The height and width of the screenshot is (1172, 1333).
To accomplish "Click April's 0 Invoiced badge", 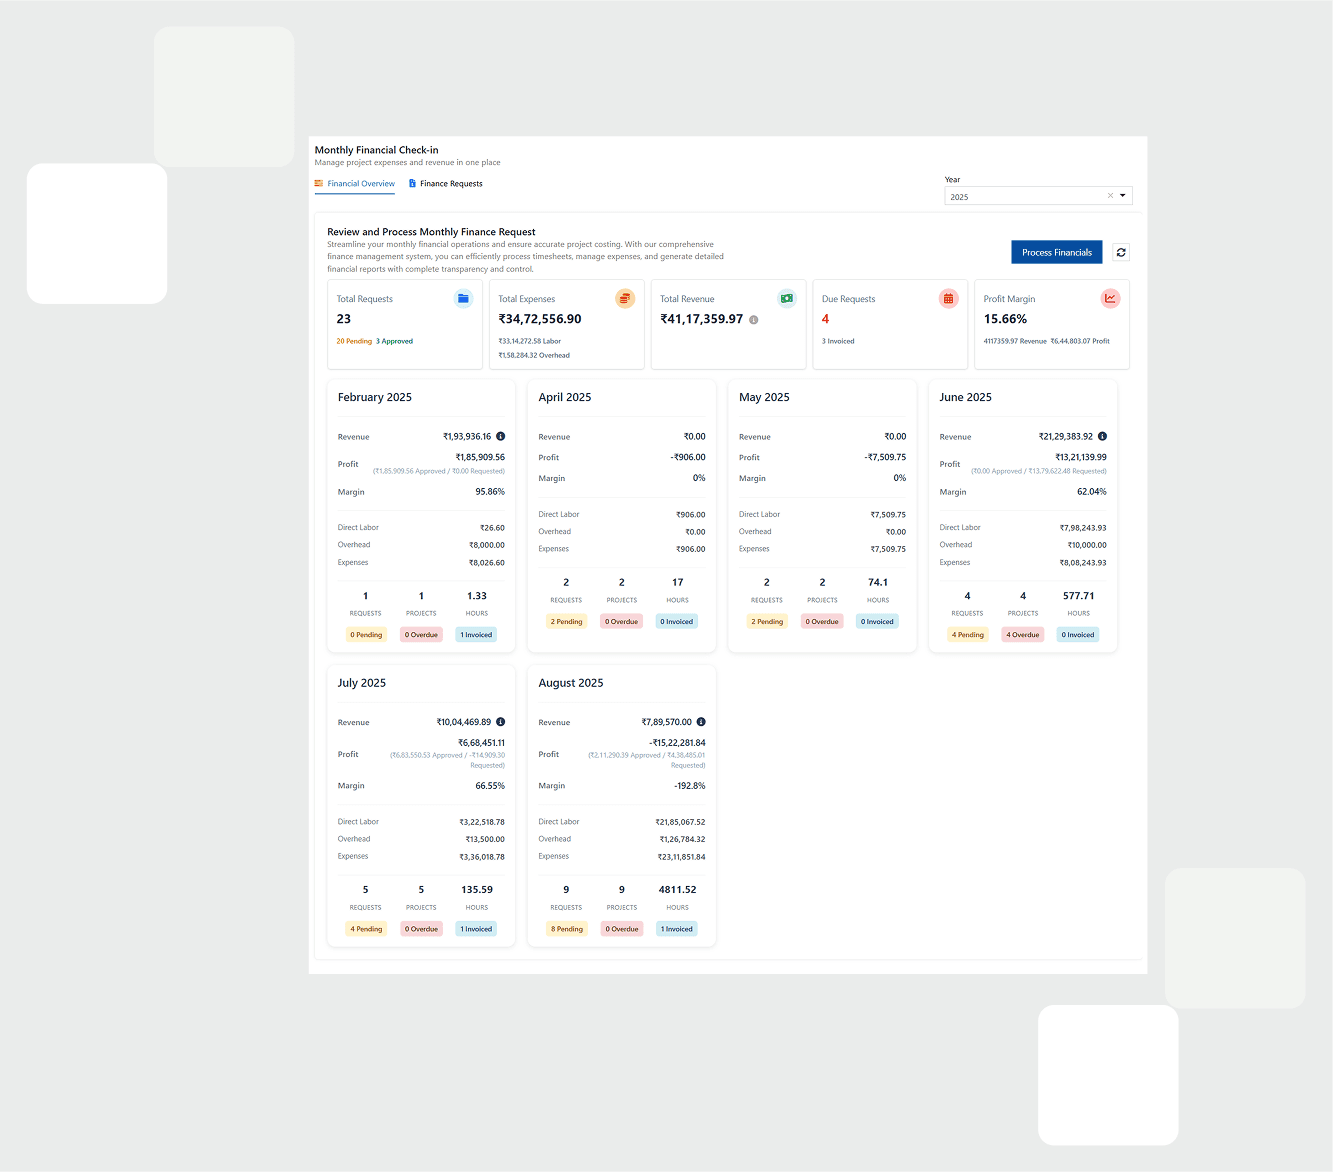I will (x=677, y=622).
